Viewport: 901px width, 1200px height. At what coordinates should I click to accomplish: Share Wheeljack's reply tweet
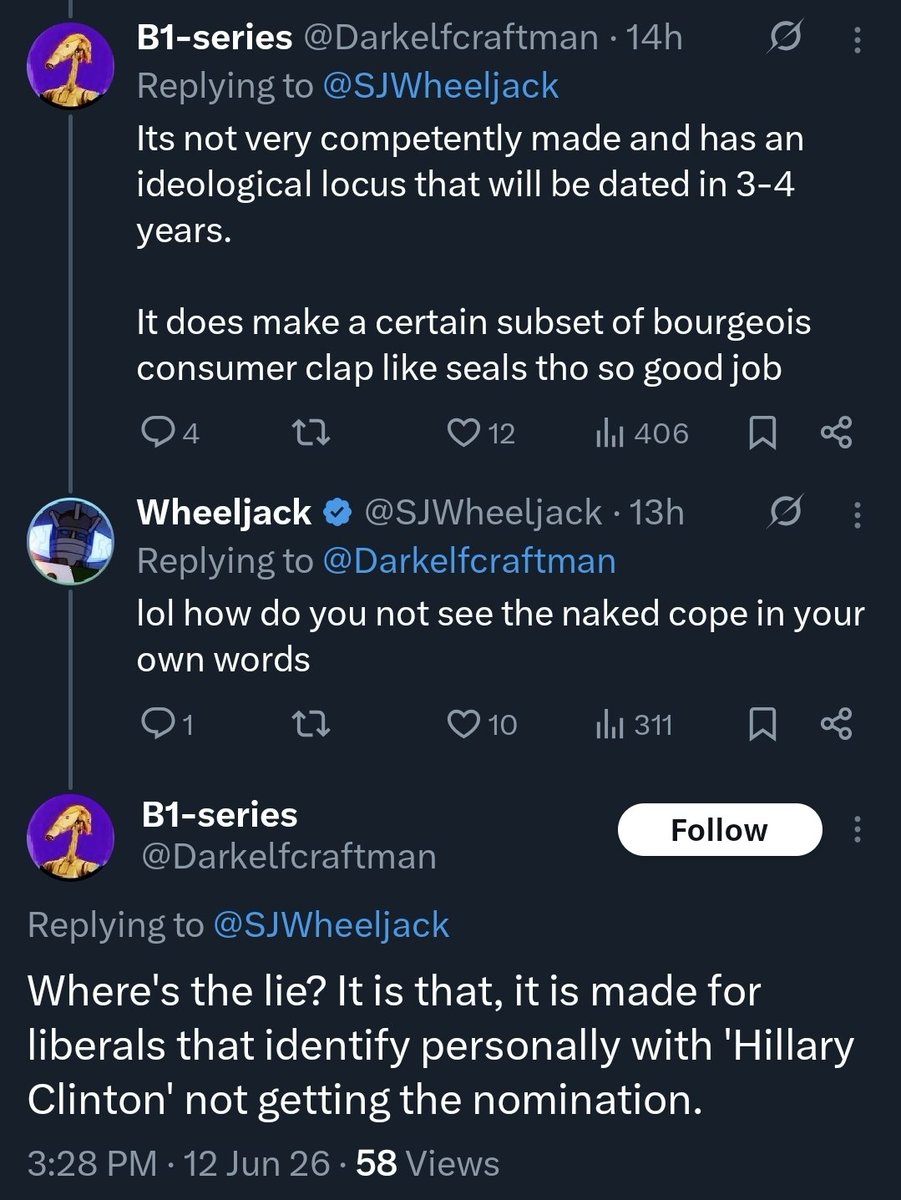click(x=836, y=724)
